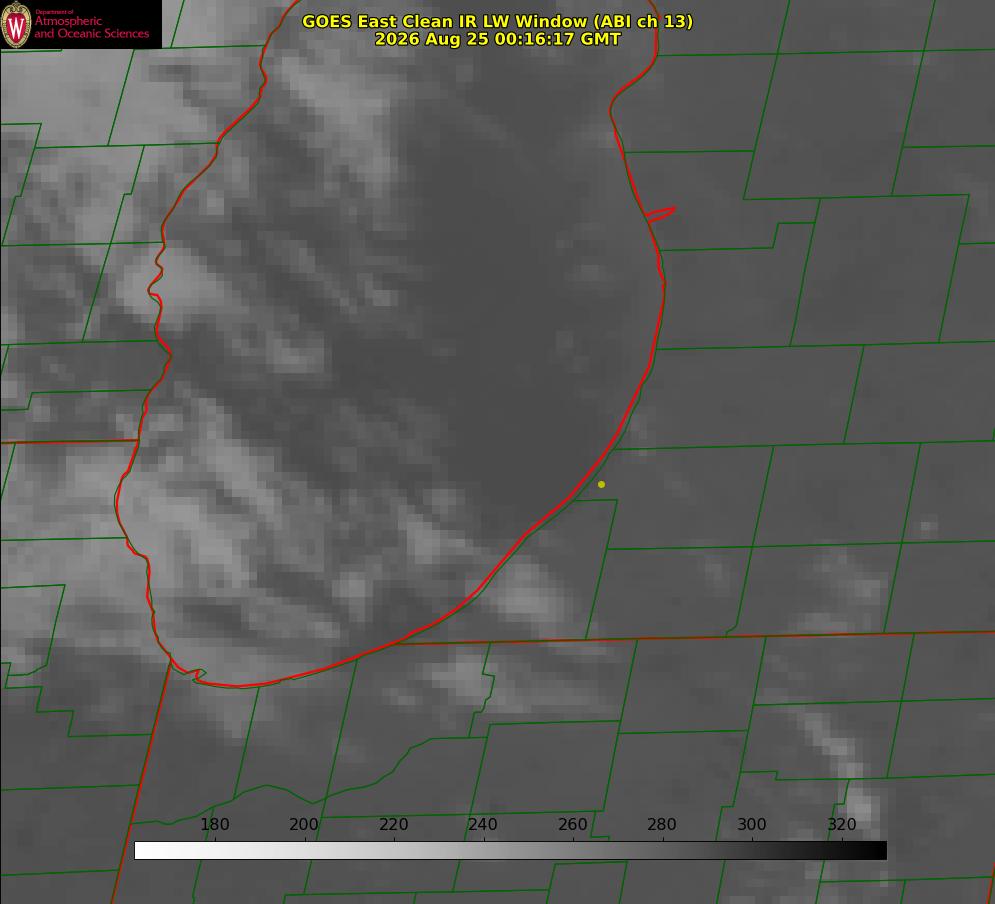Click the Atmospheric and Oceanic Sciences text
The image size is (995, 904).
pyautogui.click(x=91, y=27)
